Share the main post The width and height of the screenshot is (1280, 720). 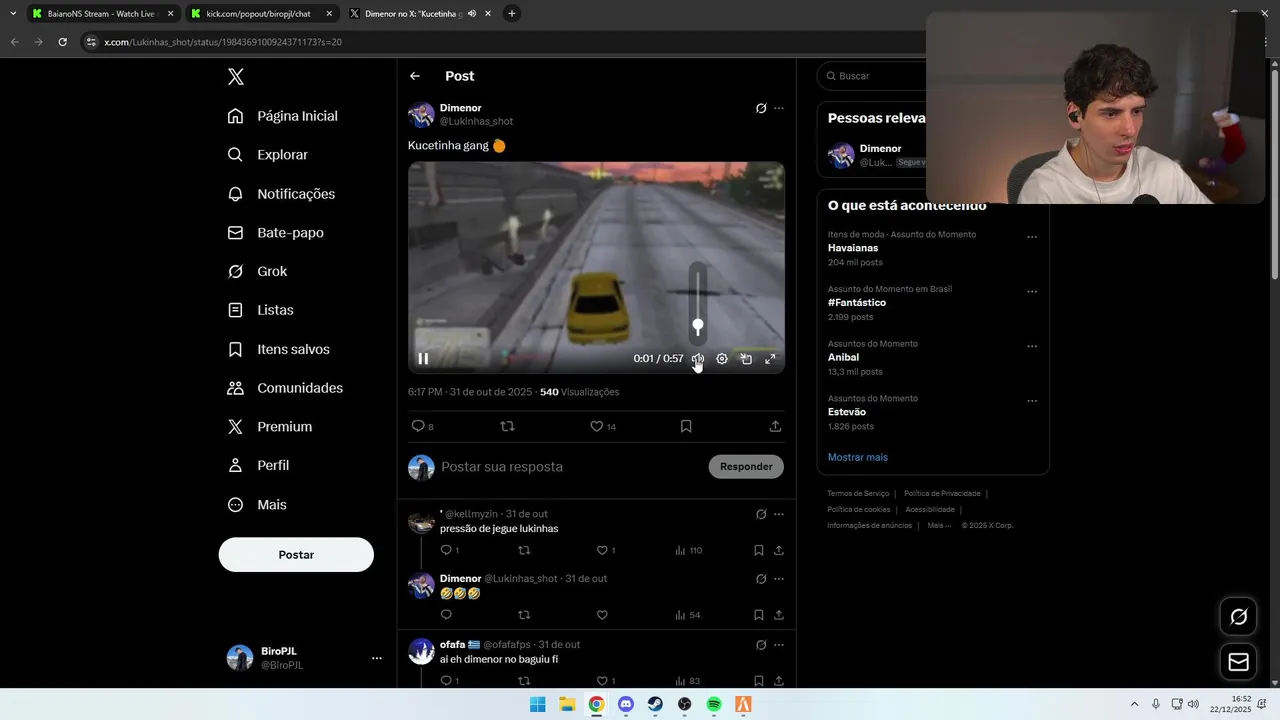(775, 426)
